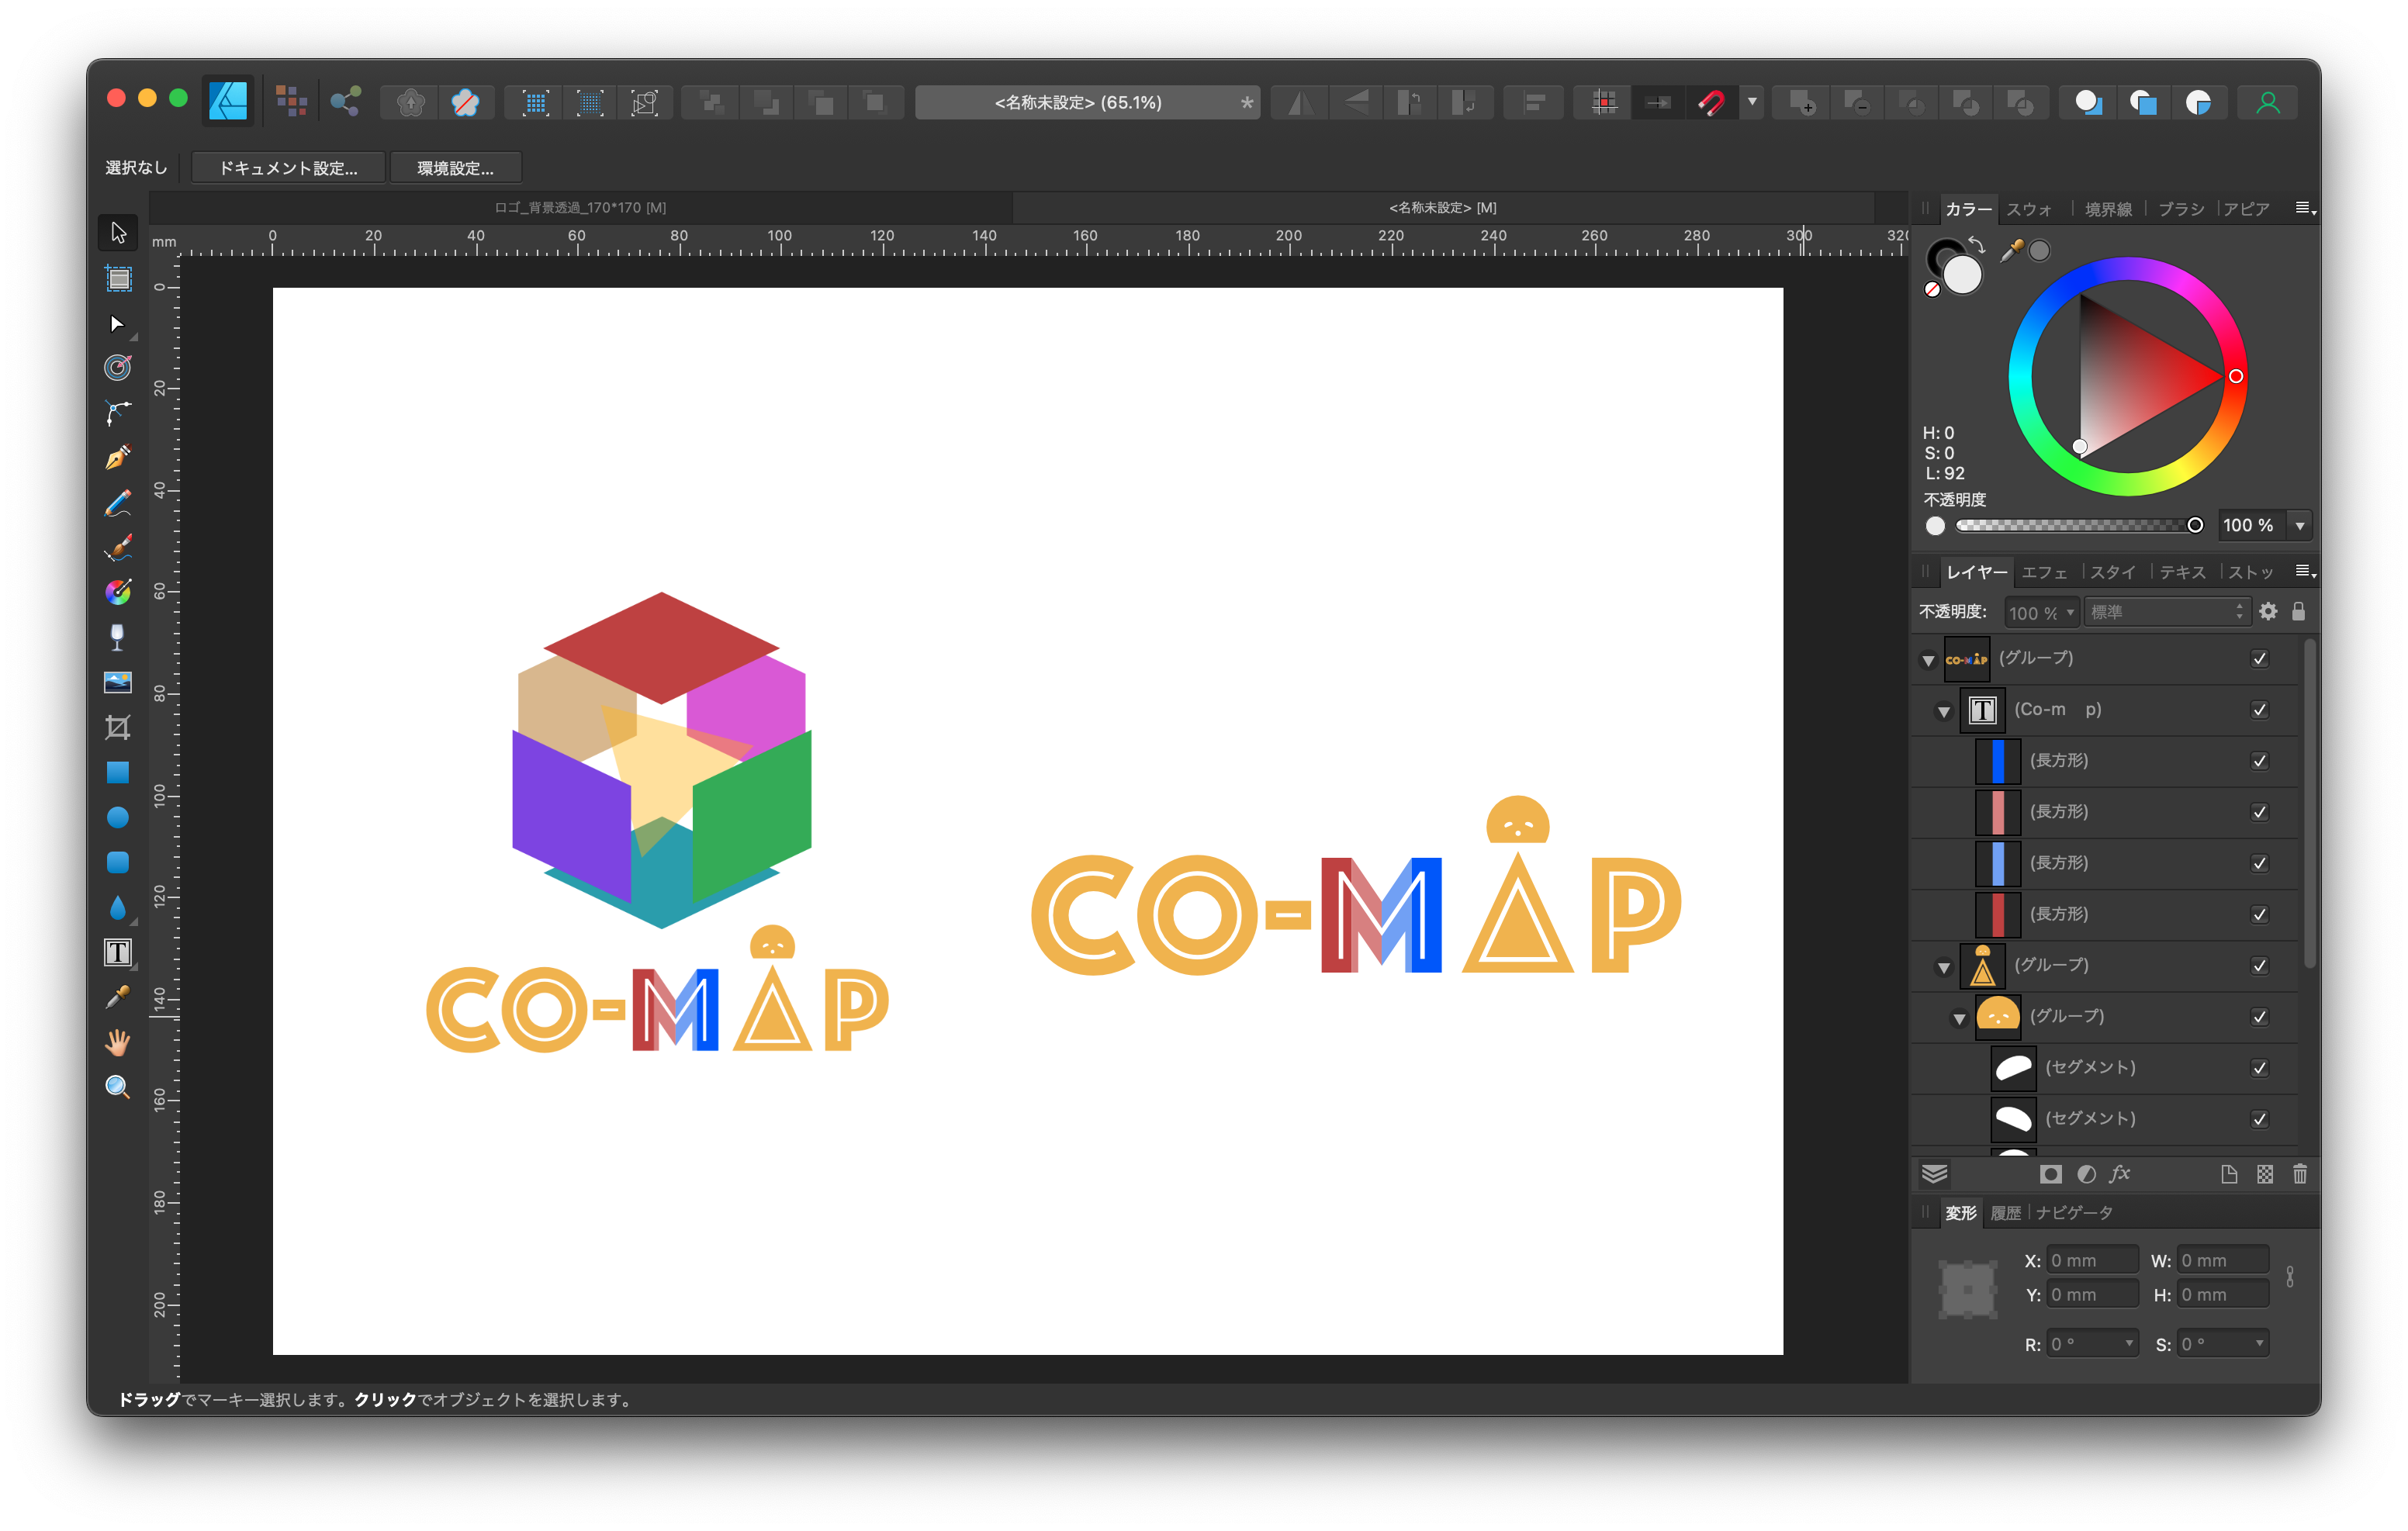Click the snapping magnet icon
The width and height of the screenshot is (2408, 1531).
point(1711,102)
